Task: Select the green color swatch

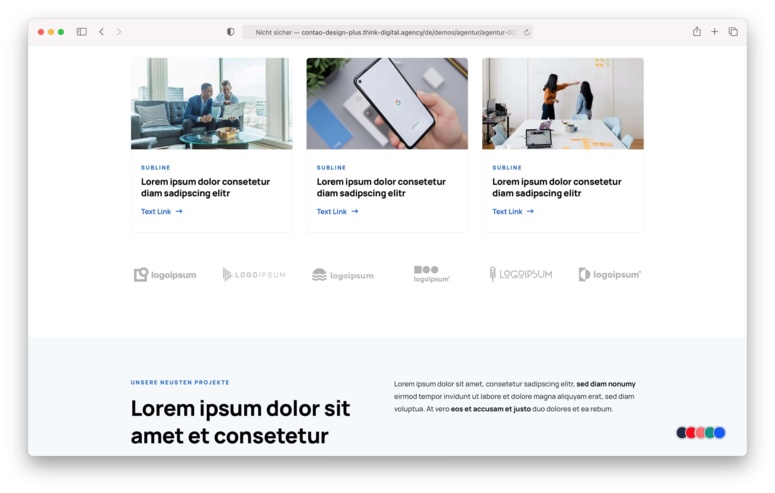Action: (710, 433)
